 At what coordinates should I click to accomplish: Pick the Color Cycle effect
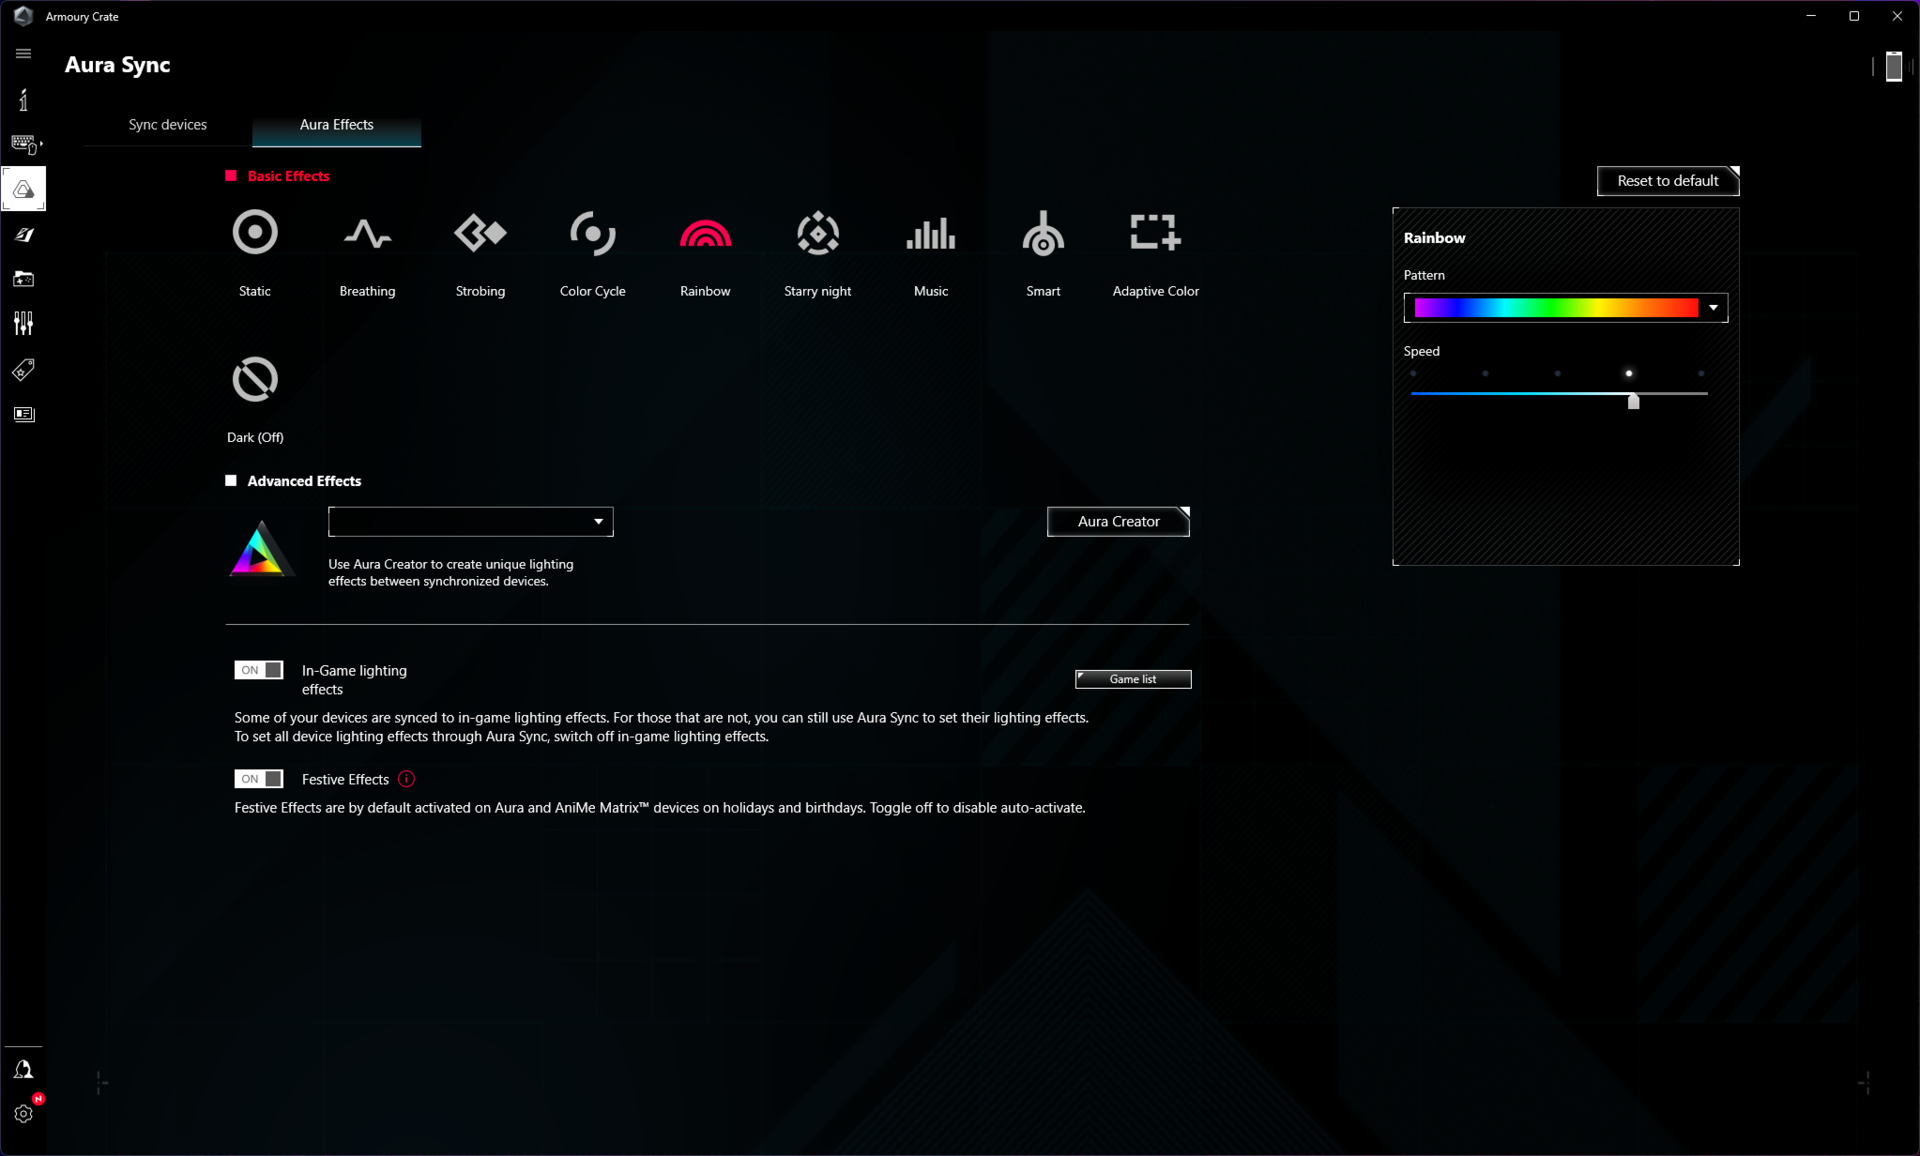[592, 233]
